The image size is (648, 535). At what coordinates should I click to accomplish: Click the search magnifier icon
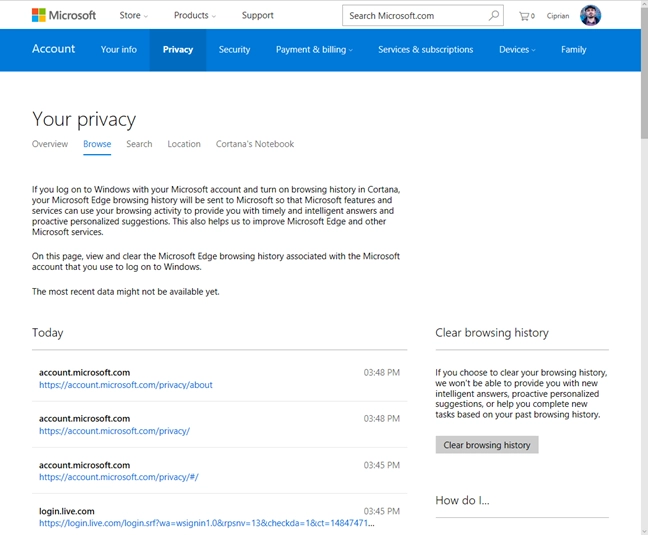tap(493, 16)
